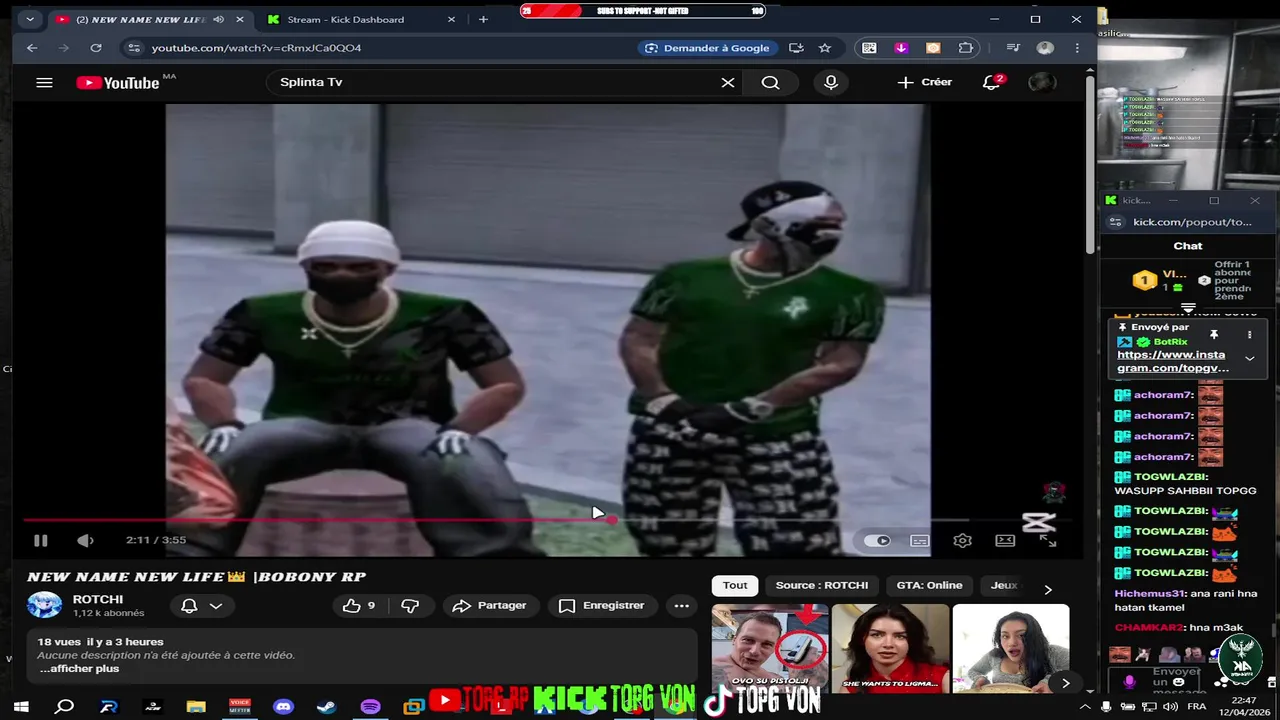Click the Enregistrer button

click(601, 606)
